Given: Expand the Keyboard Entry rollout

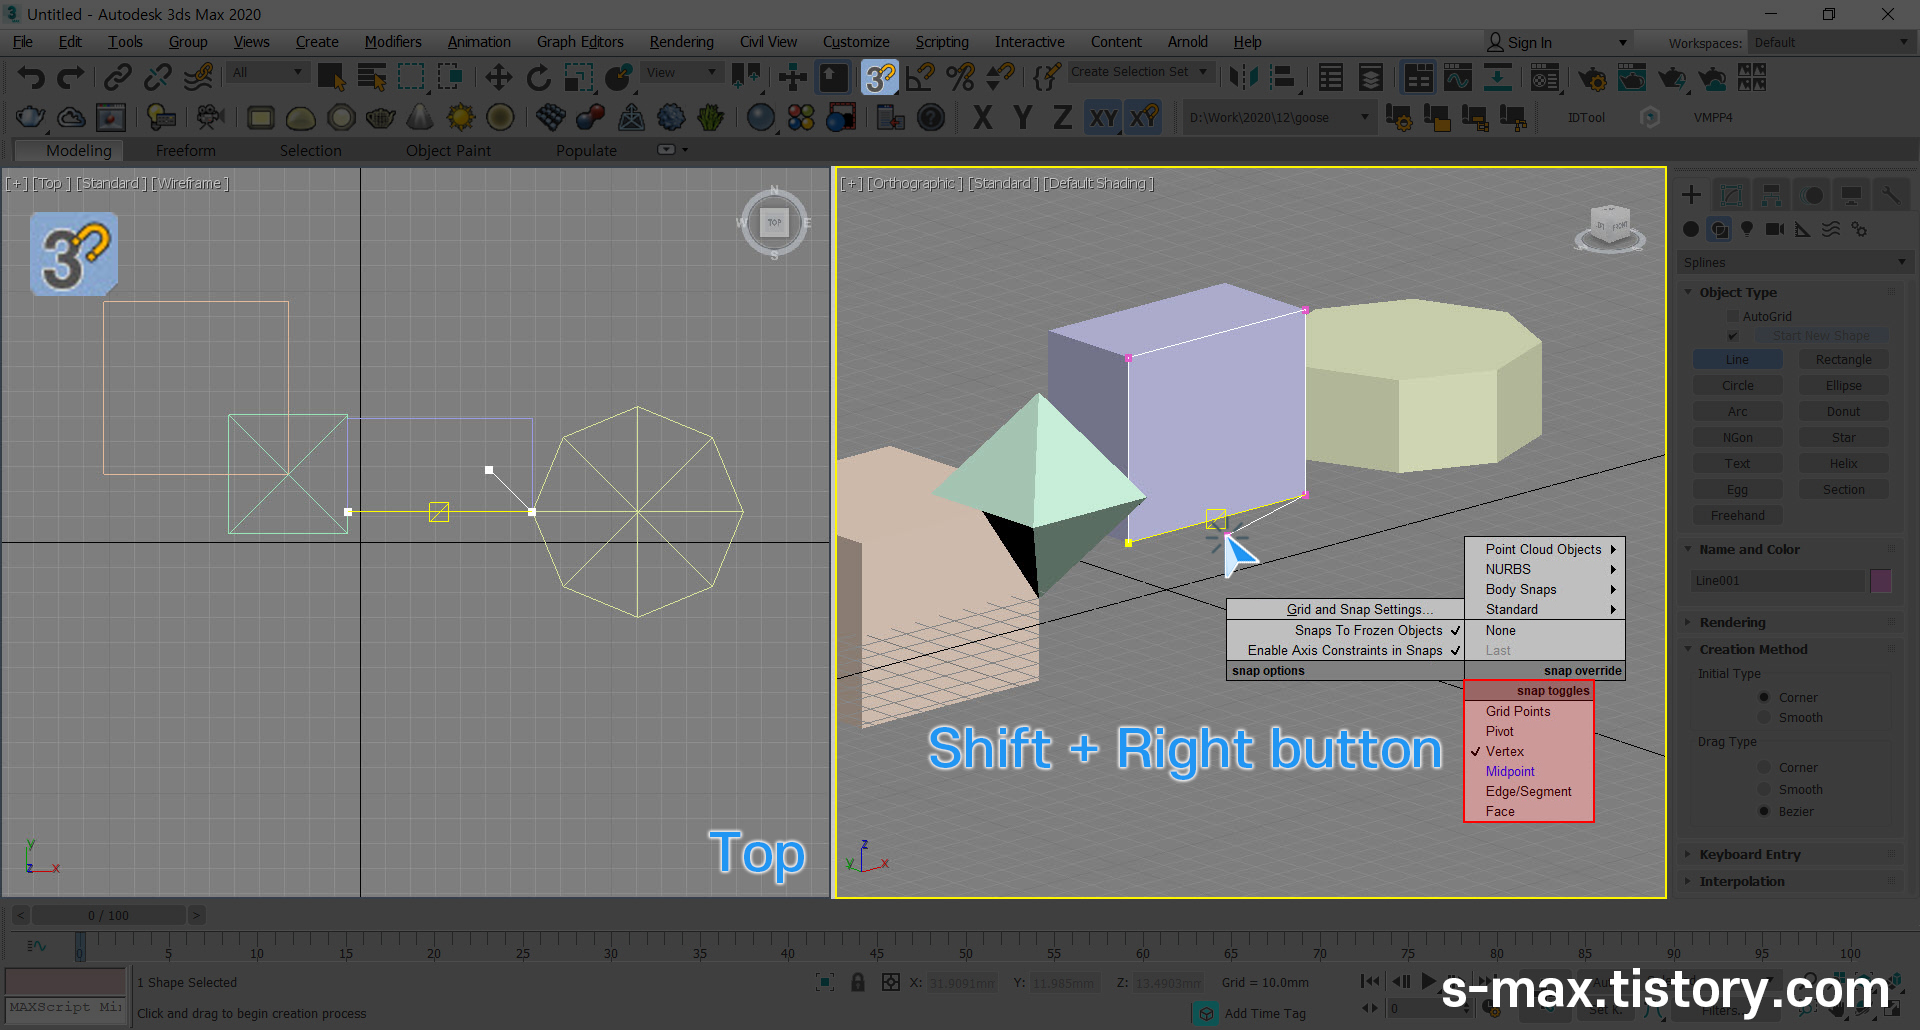Looking at the screenshot, I should tap(1749, 854).
